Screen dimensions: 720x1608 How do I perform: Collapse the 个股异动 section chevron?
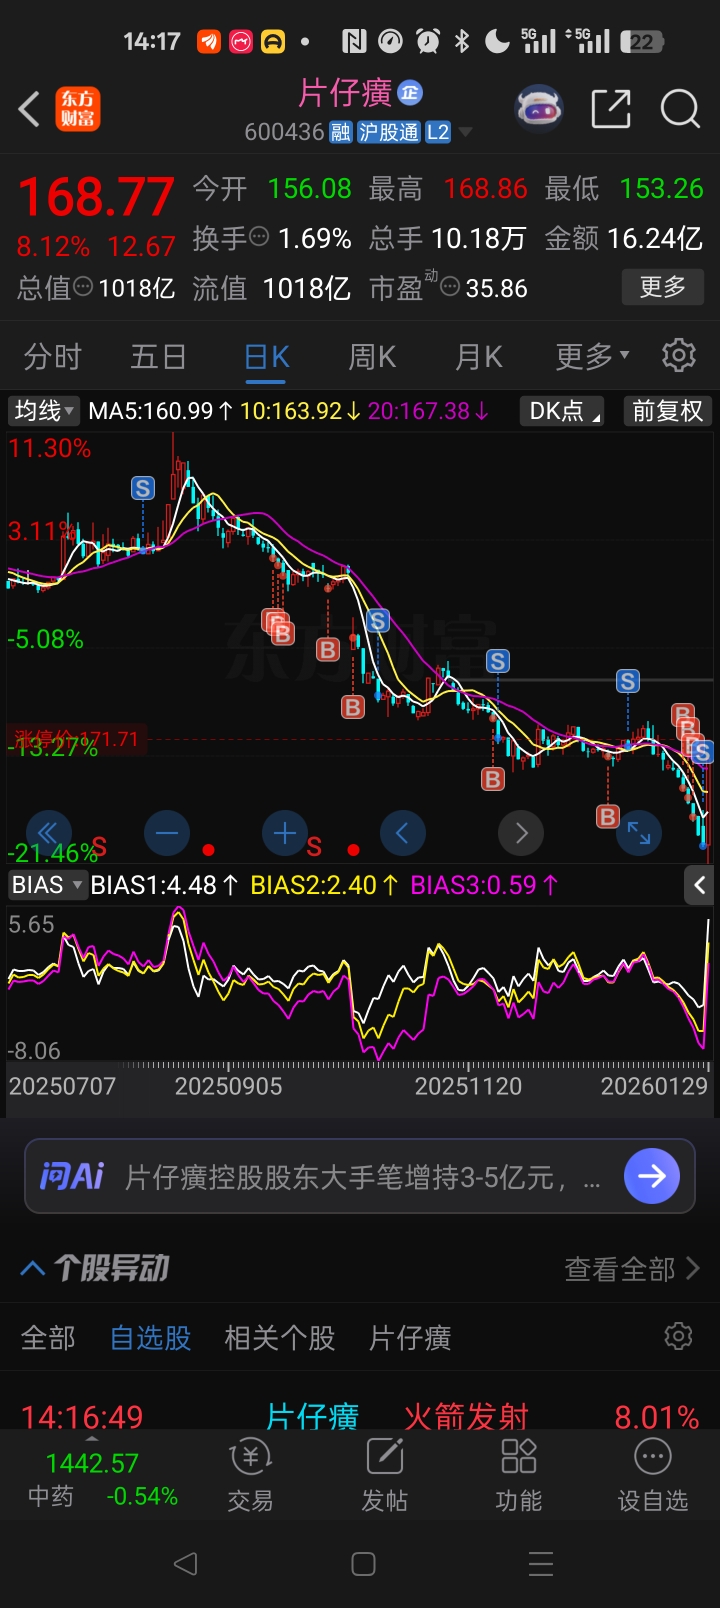(32, 1268)
